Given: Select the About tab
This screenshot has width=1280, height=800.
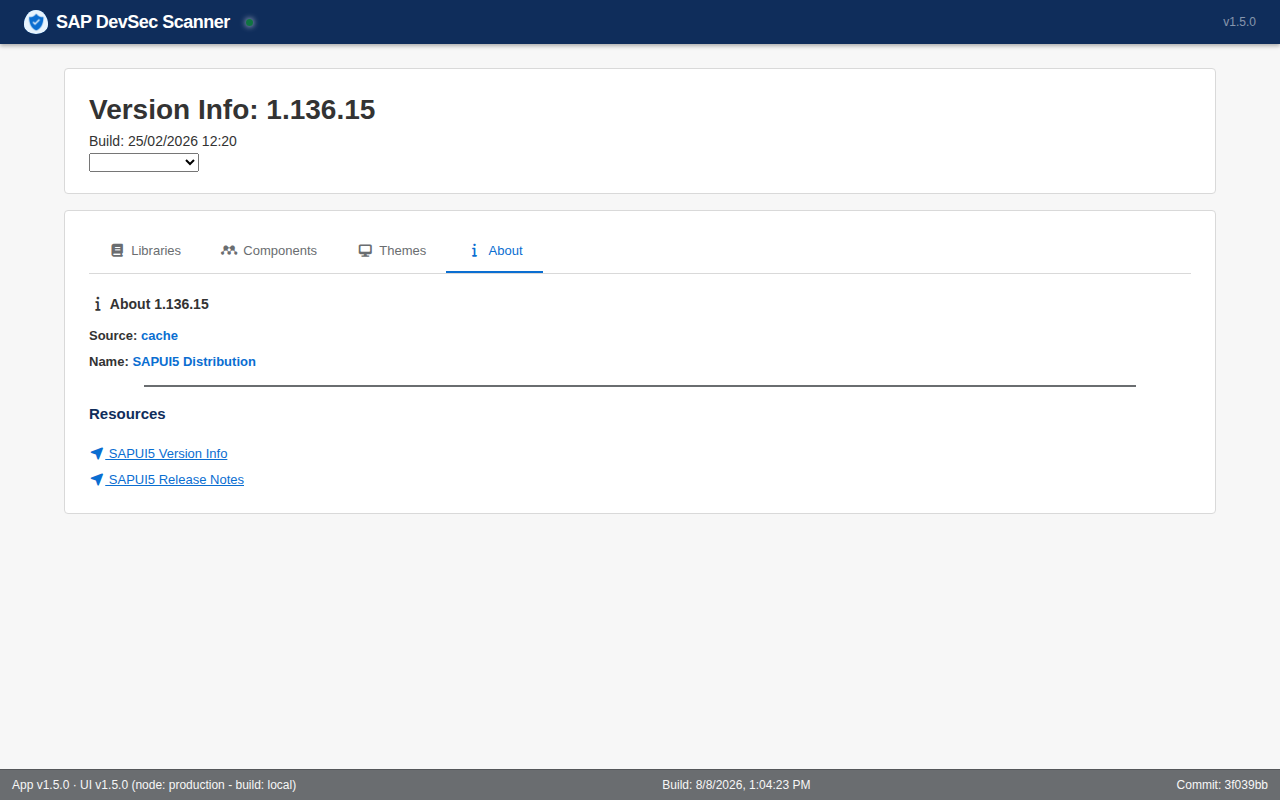Looking at the screenshot, I should 495,251.
